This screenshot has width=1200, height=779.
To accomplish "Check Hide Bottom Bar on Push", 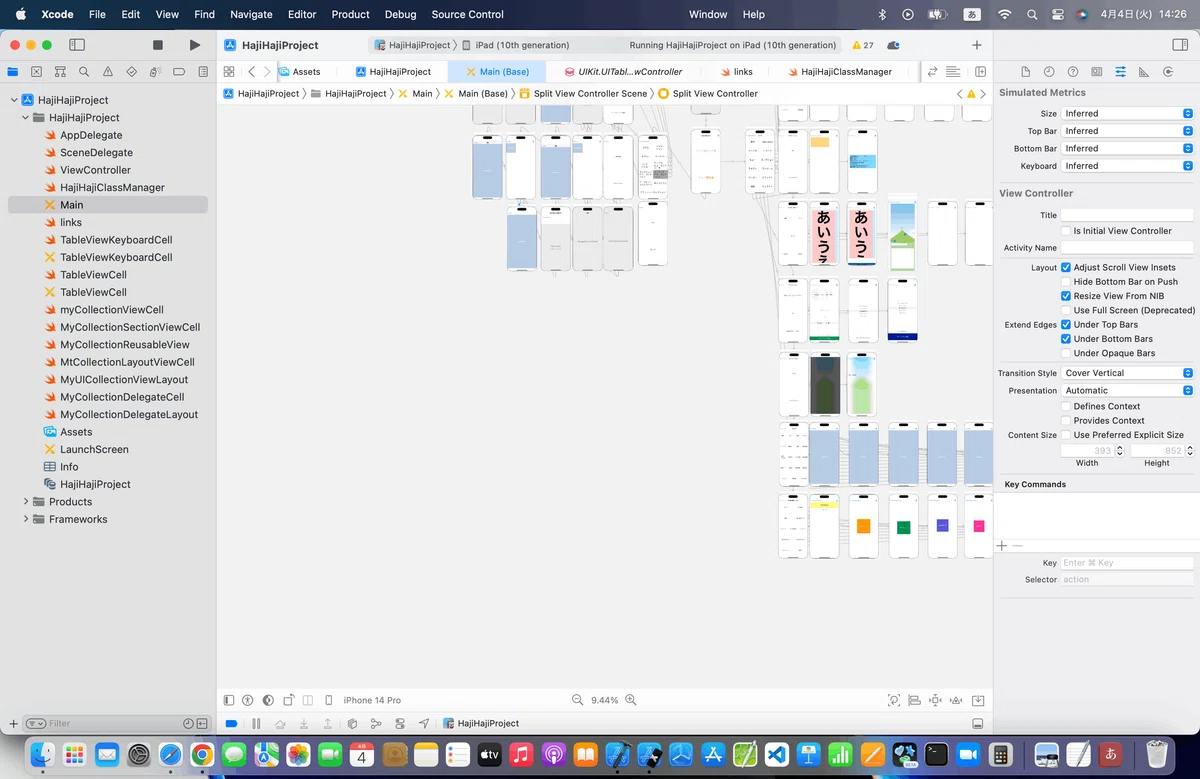I will click(1066, 282).
